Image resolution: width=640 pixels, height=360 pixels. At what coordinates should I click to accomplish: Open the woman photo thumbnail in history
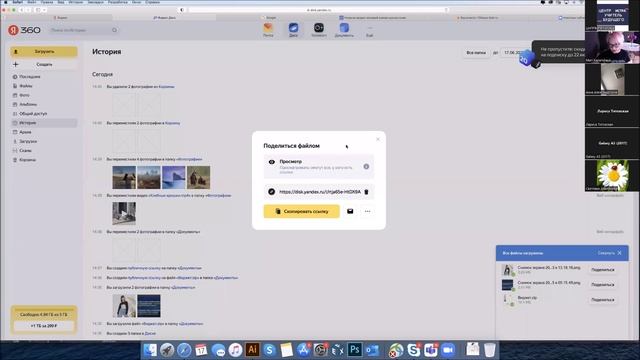[124, 306]
